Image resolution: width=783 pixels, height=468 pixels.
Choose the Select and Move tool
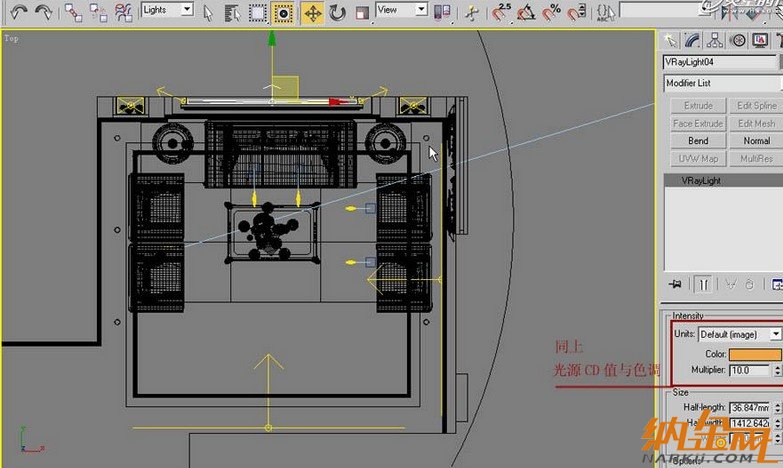click(x=311, y=12)
